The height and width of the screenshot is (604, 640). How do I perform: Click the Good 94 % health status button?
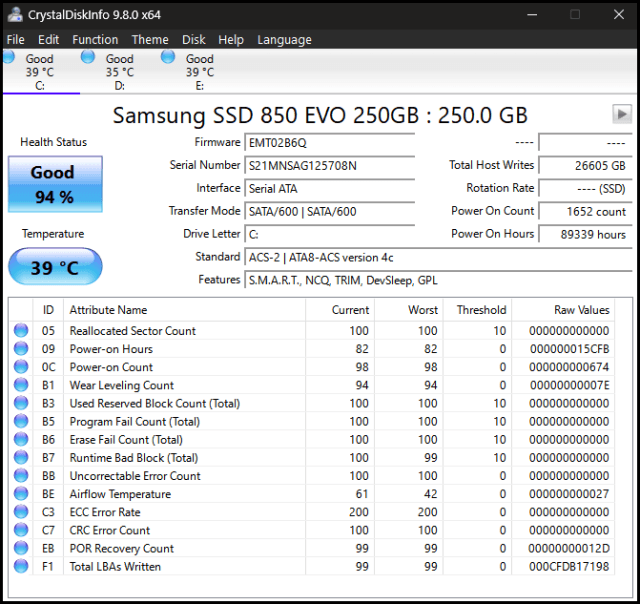(x=55, y=184)
